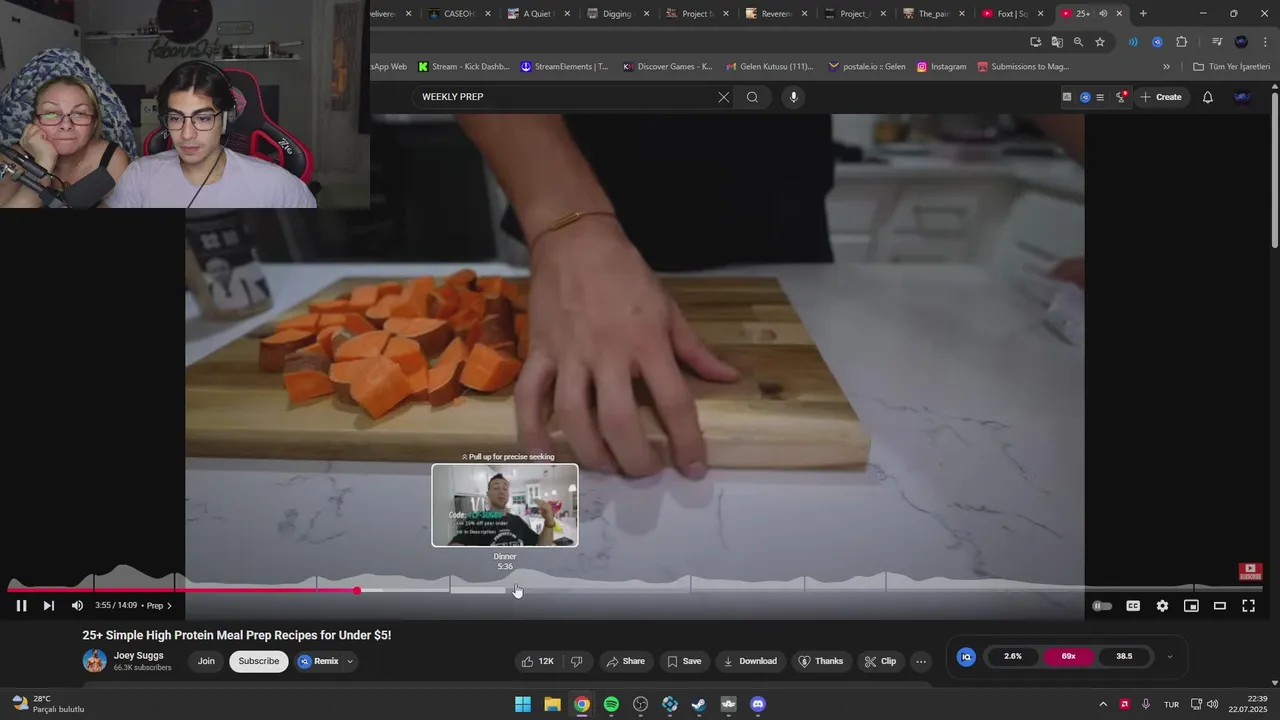Image resolution: width=1280 pixels, height=720 pixels.
Task: Expand the Remix dropdown arrow
Action: 350,661
